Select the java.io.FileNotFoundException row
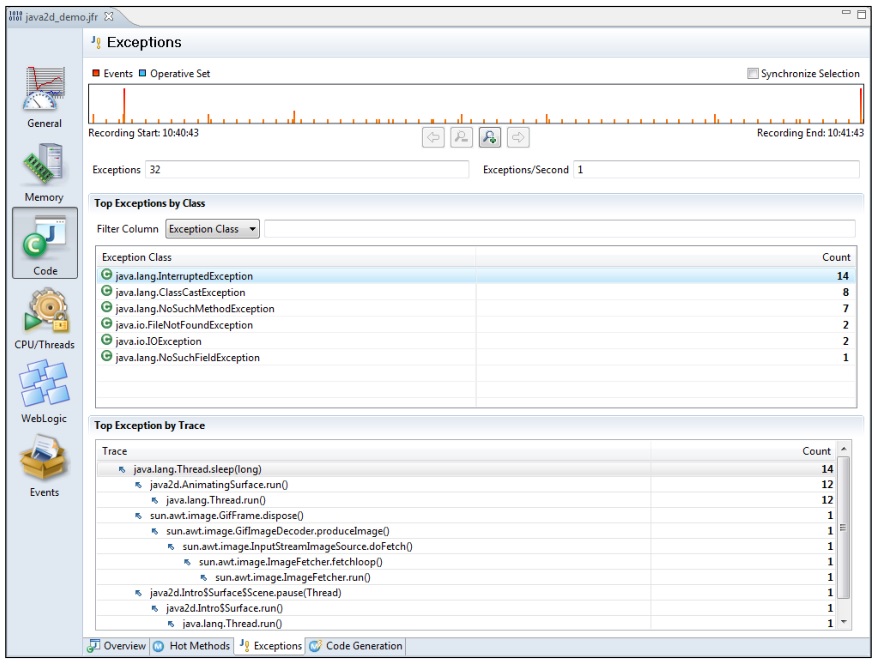The image size is (877, 664). point(476,324)
